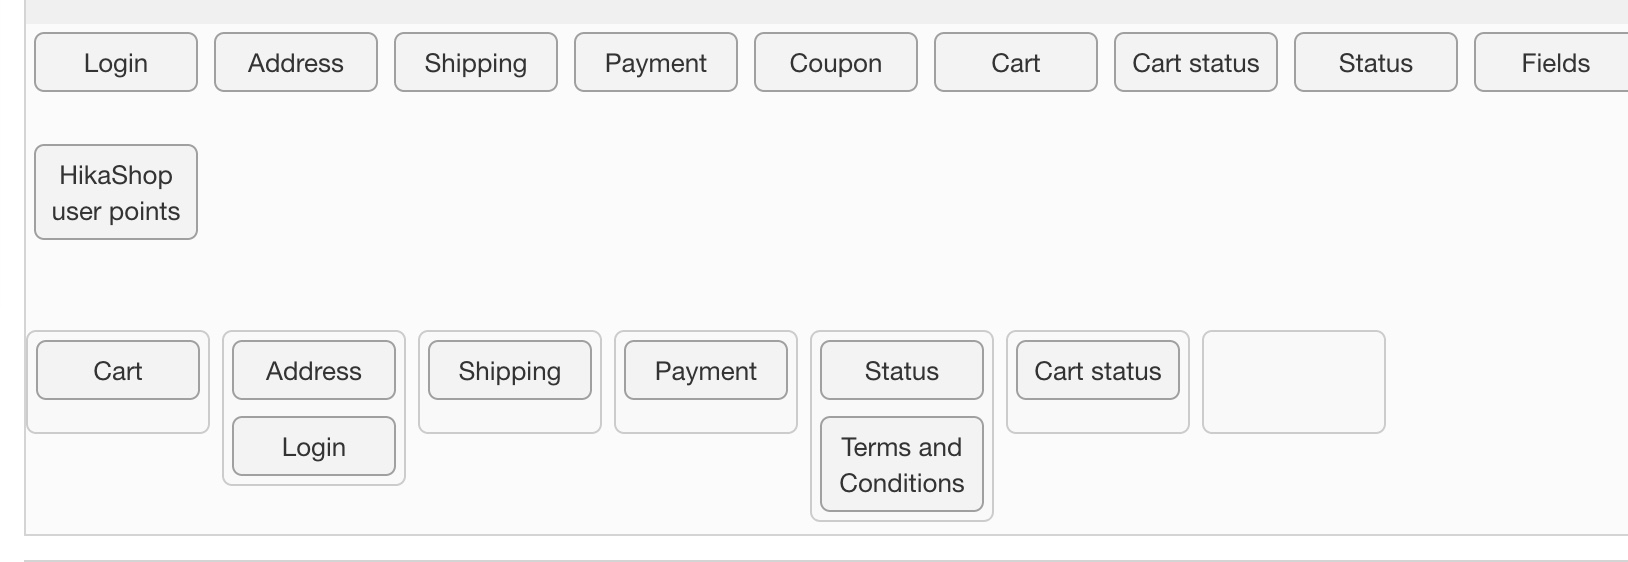
Task: Select the HikaShop user points block
Action: point(116,193)
